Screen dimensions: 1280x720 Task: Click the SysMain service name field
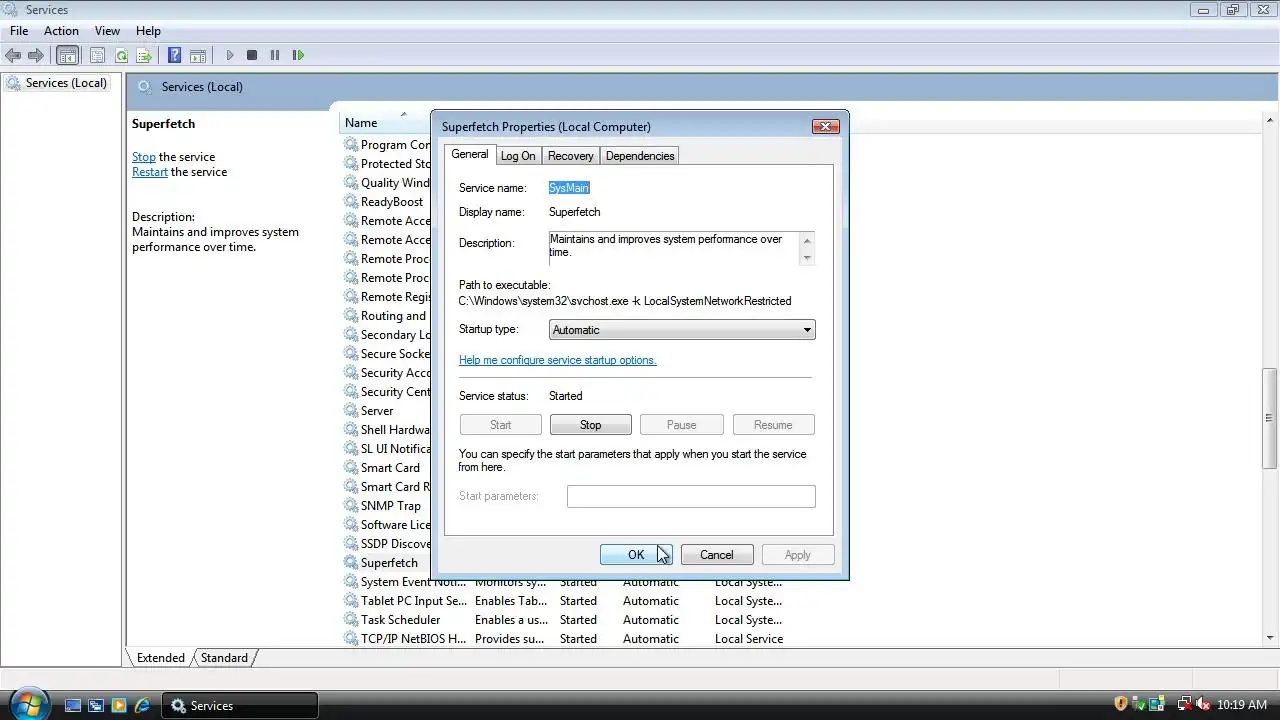click(569, 188)
